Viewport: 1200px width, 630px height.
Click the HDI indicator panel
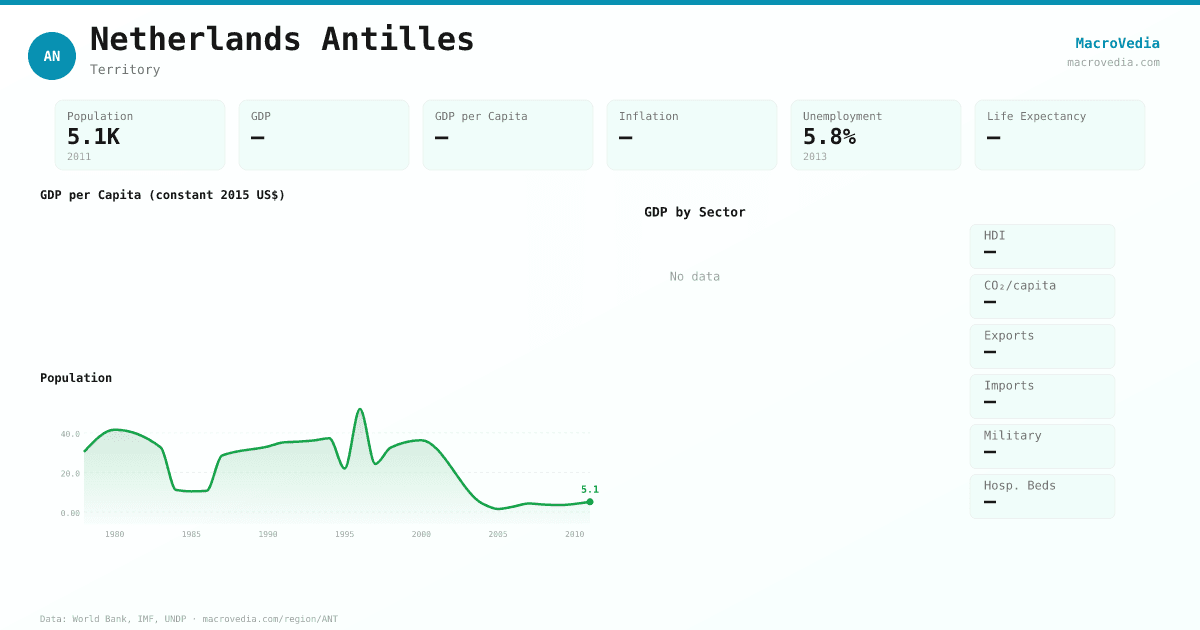tap(1042, 246)
